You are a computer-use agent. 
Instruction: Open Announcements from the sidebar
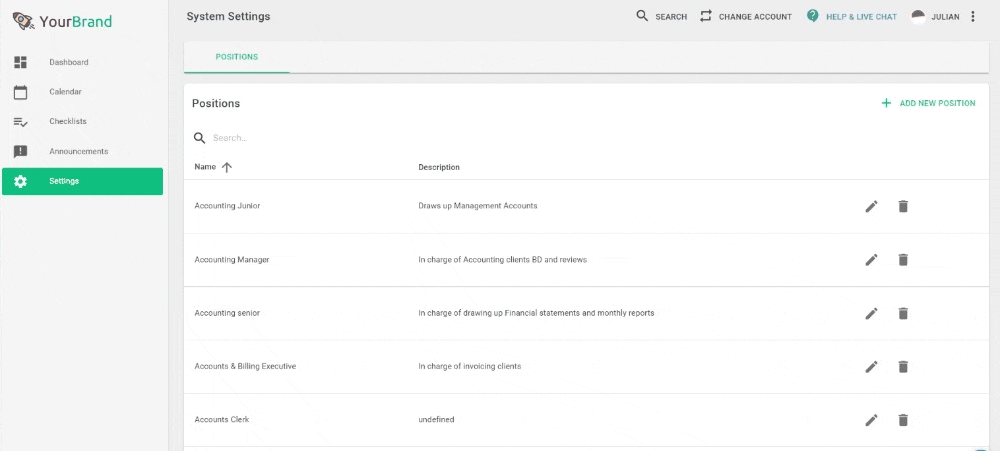click(78, 151)
